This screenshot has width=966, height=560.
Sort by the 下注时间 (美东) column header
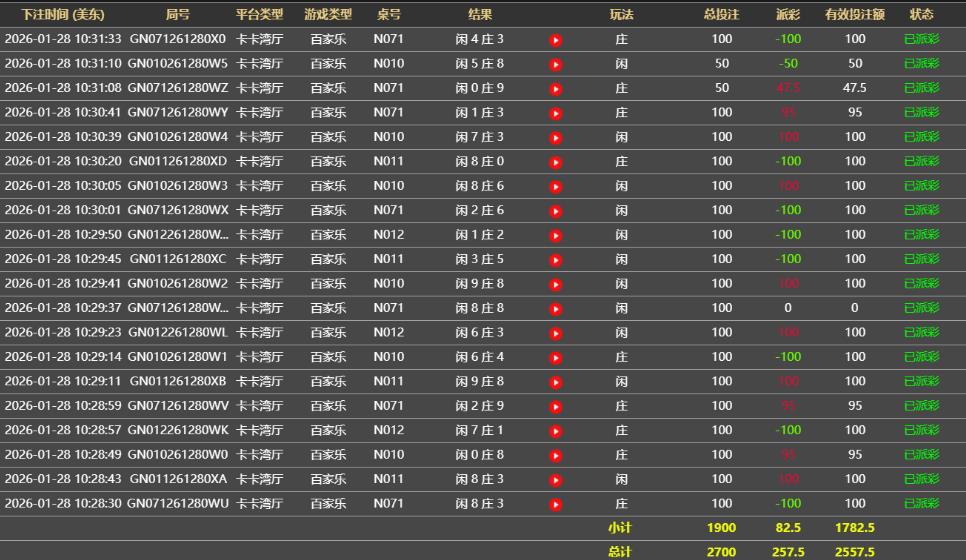click(62, 15)
